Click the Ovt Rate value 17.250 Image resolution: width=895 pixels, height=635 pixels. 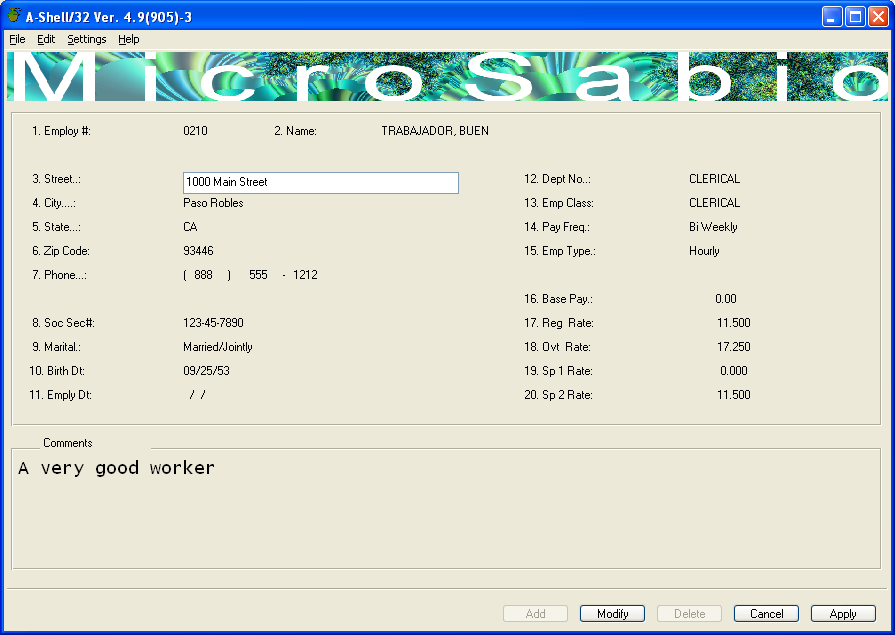click(733, 347)
